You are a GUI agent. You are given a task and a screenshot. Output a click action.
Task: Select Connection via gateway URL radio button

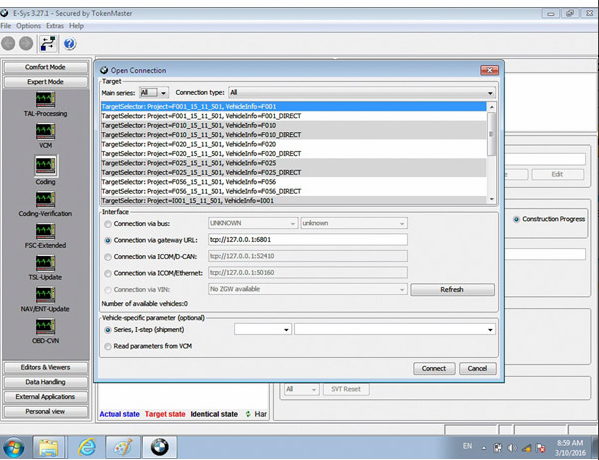pyautogui.click(x=108, y=240)
